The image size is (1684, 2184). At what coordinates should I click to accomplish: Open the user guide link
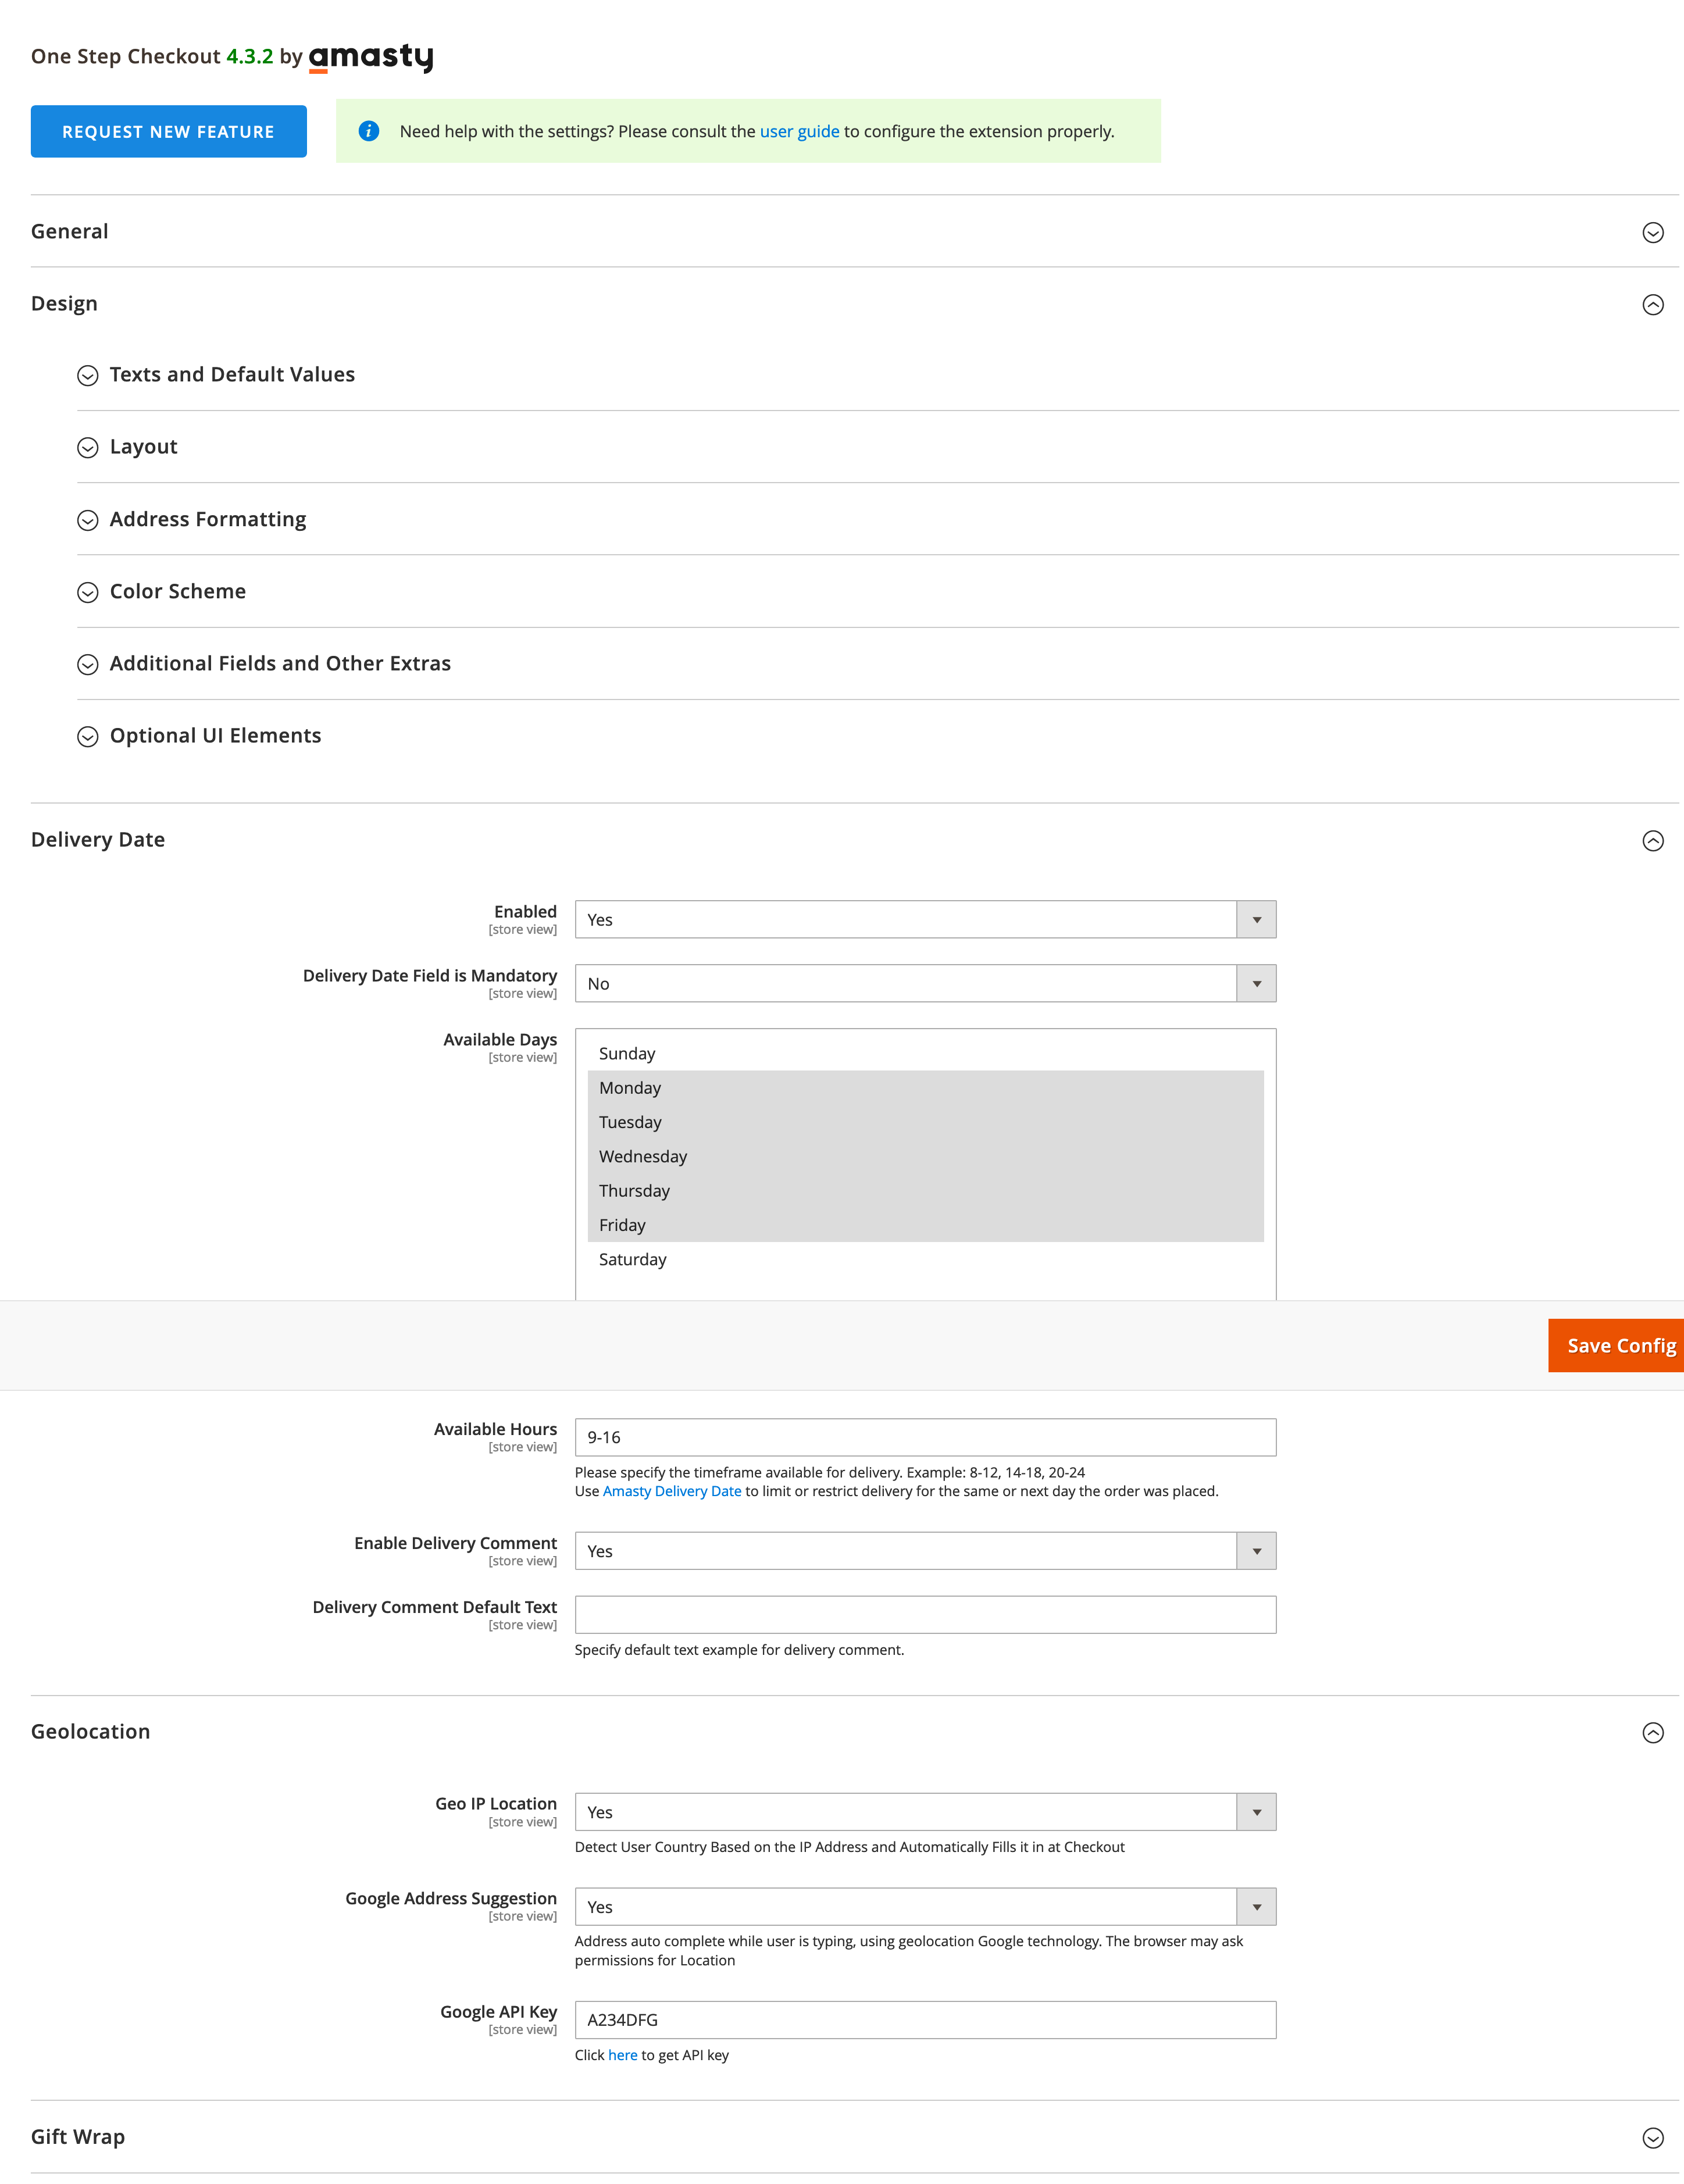pos(799,131)
